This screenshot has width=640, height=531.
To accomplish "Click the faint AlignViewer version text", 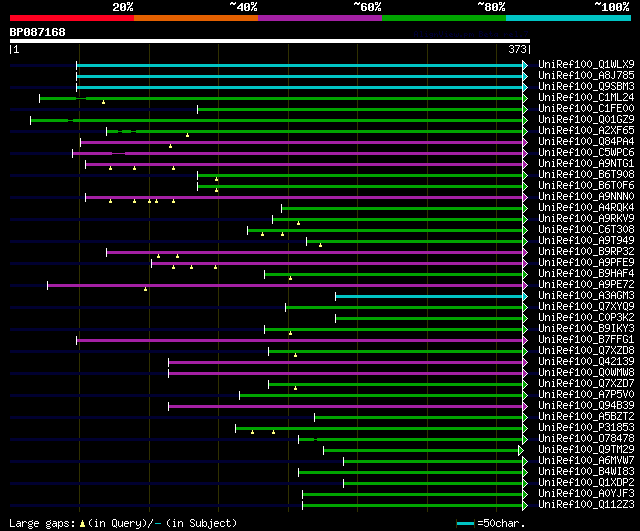I will (471, 34).
